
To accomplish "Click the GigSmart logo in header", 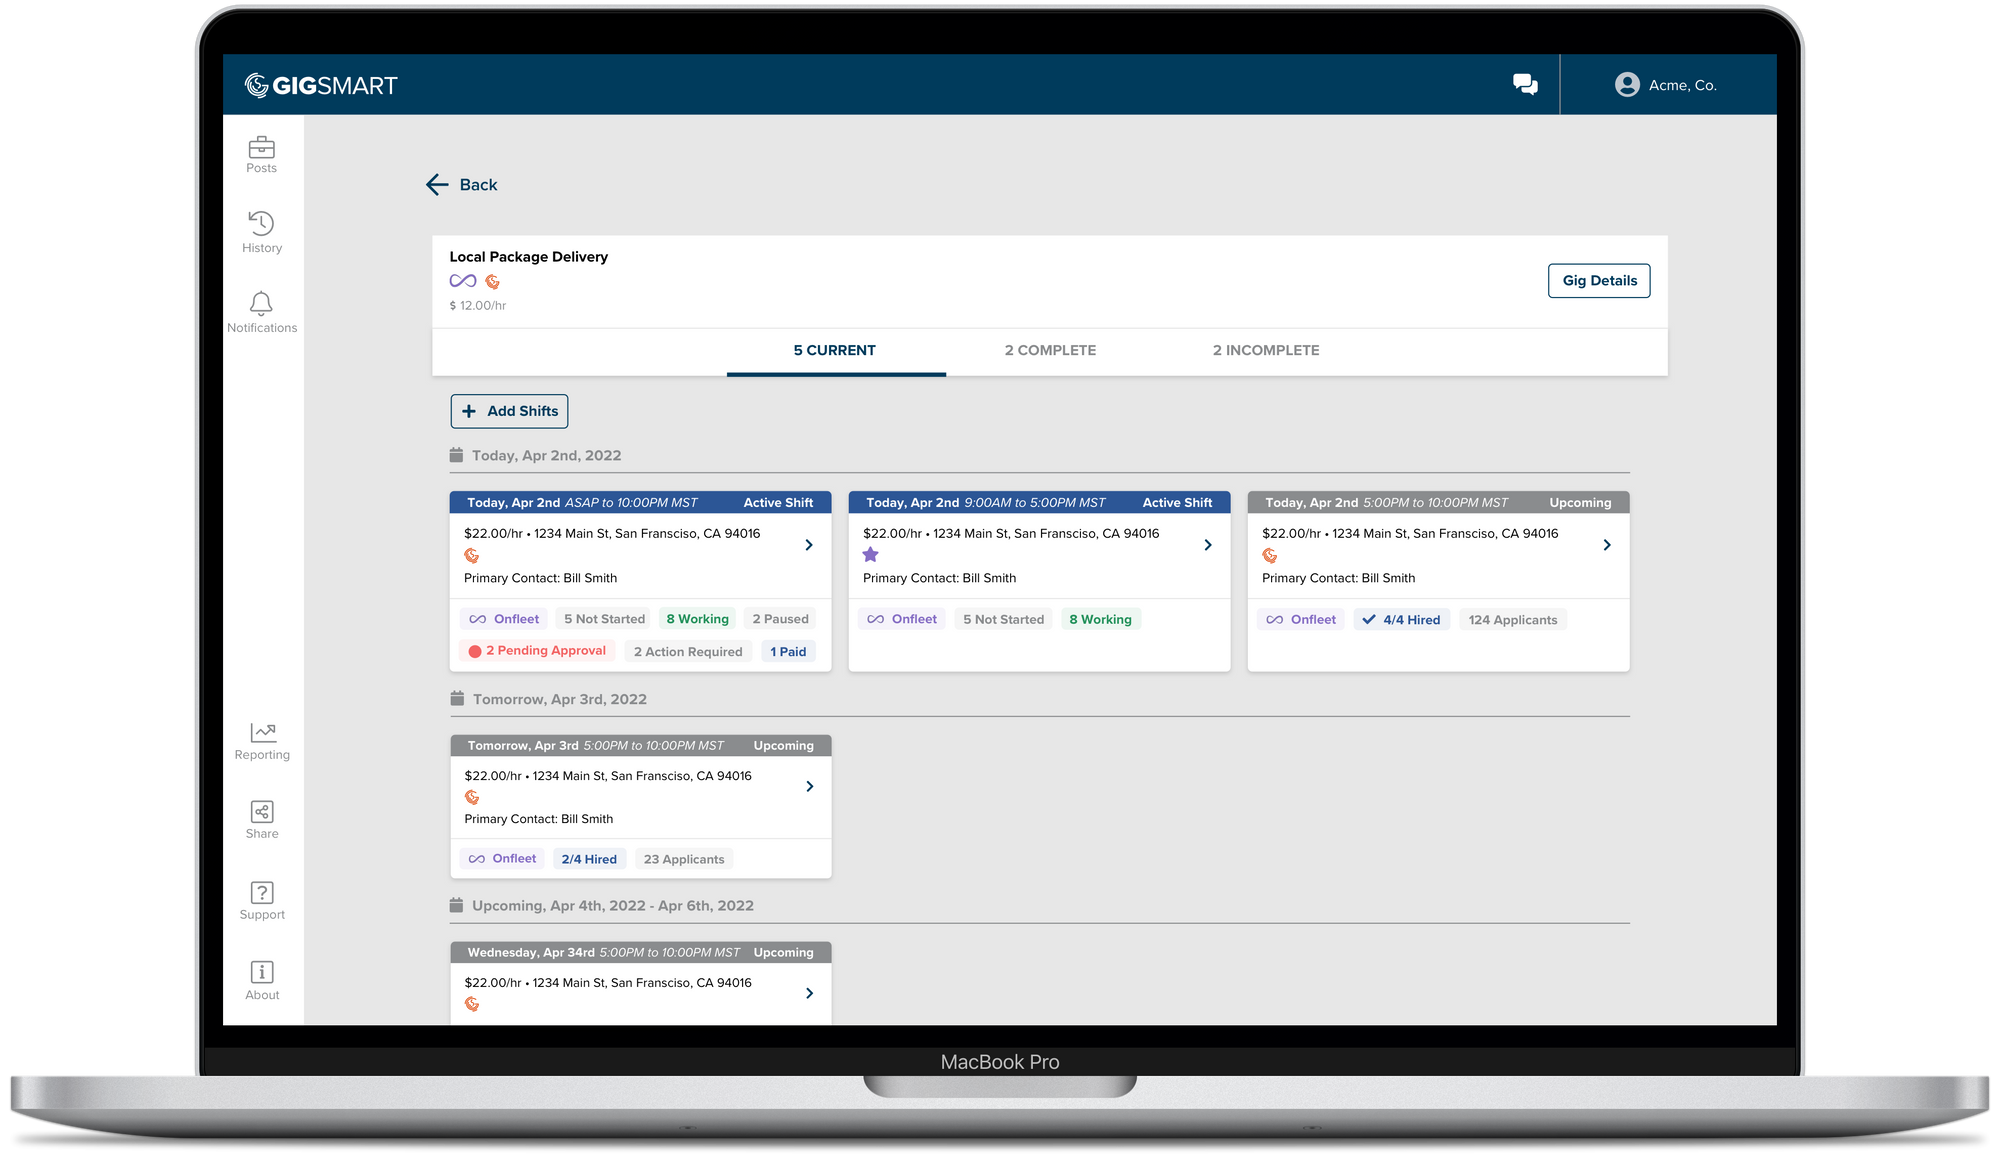I will pyautogui.click(x=321, y=86).
